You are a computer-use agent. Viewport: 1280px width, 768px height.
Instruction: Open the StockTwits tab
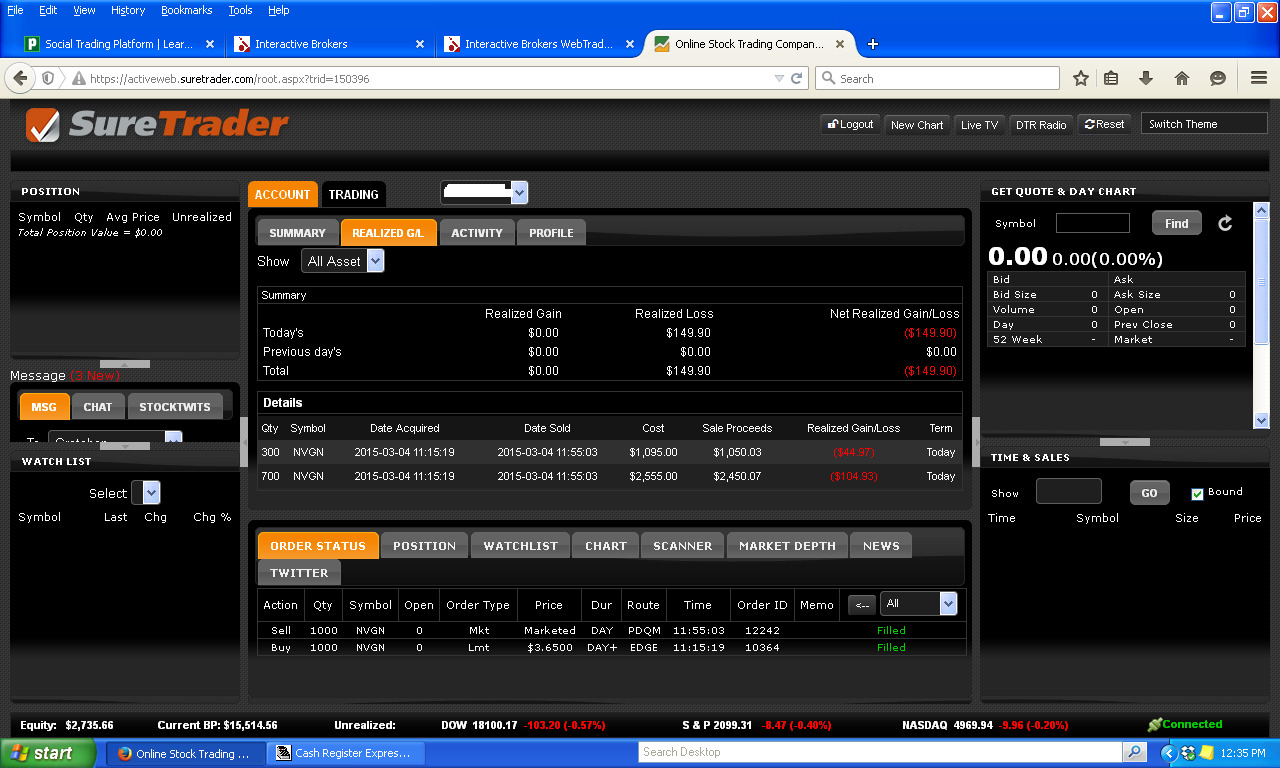pos(175,407)
